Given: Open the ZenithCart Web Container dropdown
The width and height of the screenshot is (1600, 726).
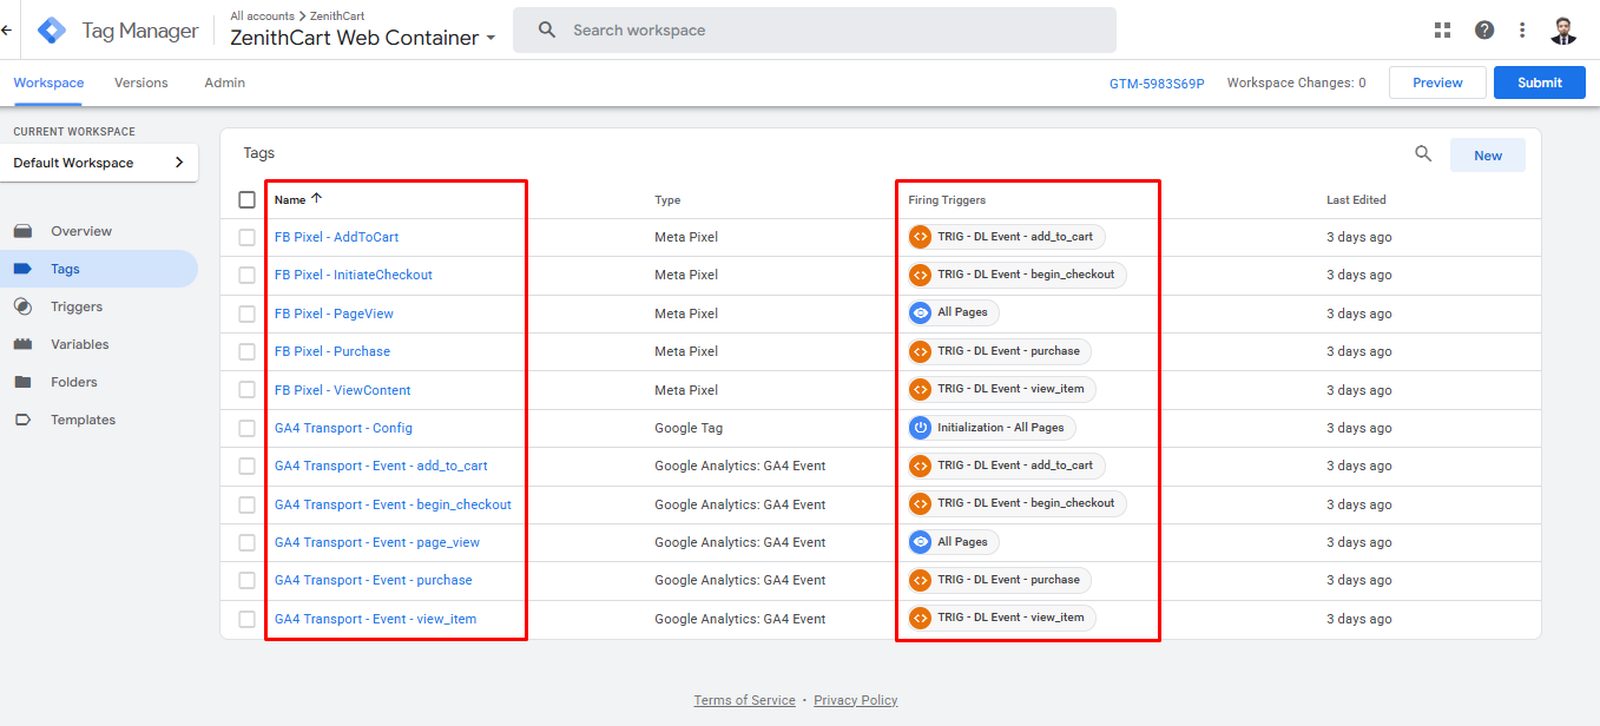Looking at the screenshot, I should 363,38.
